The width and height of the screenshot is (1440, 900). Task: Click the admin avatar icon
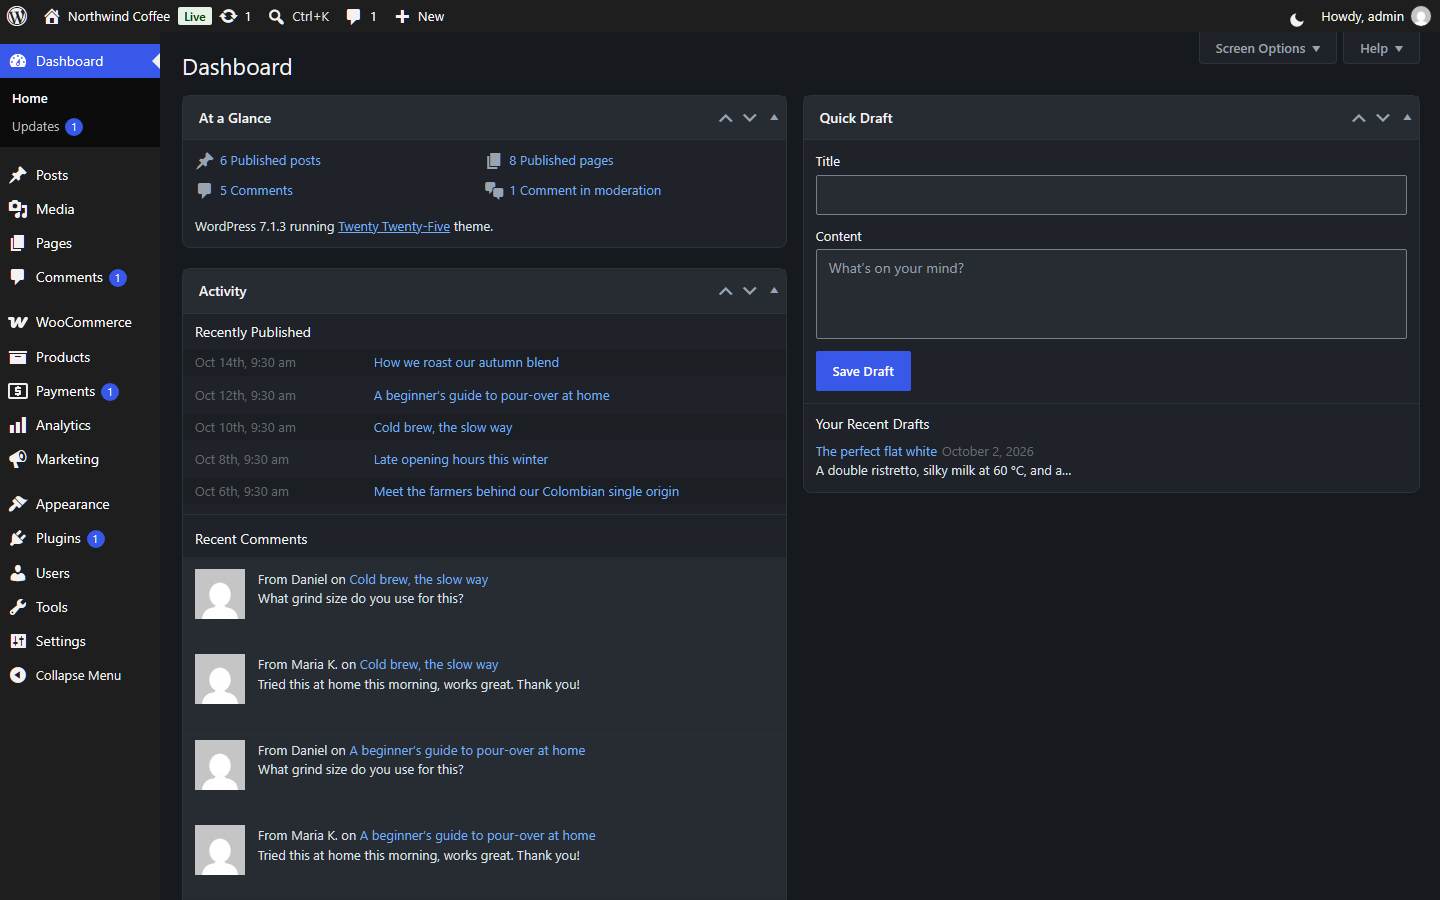[1421, 16]
